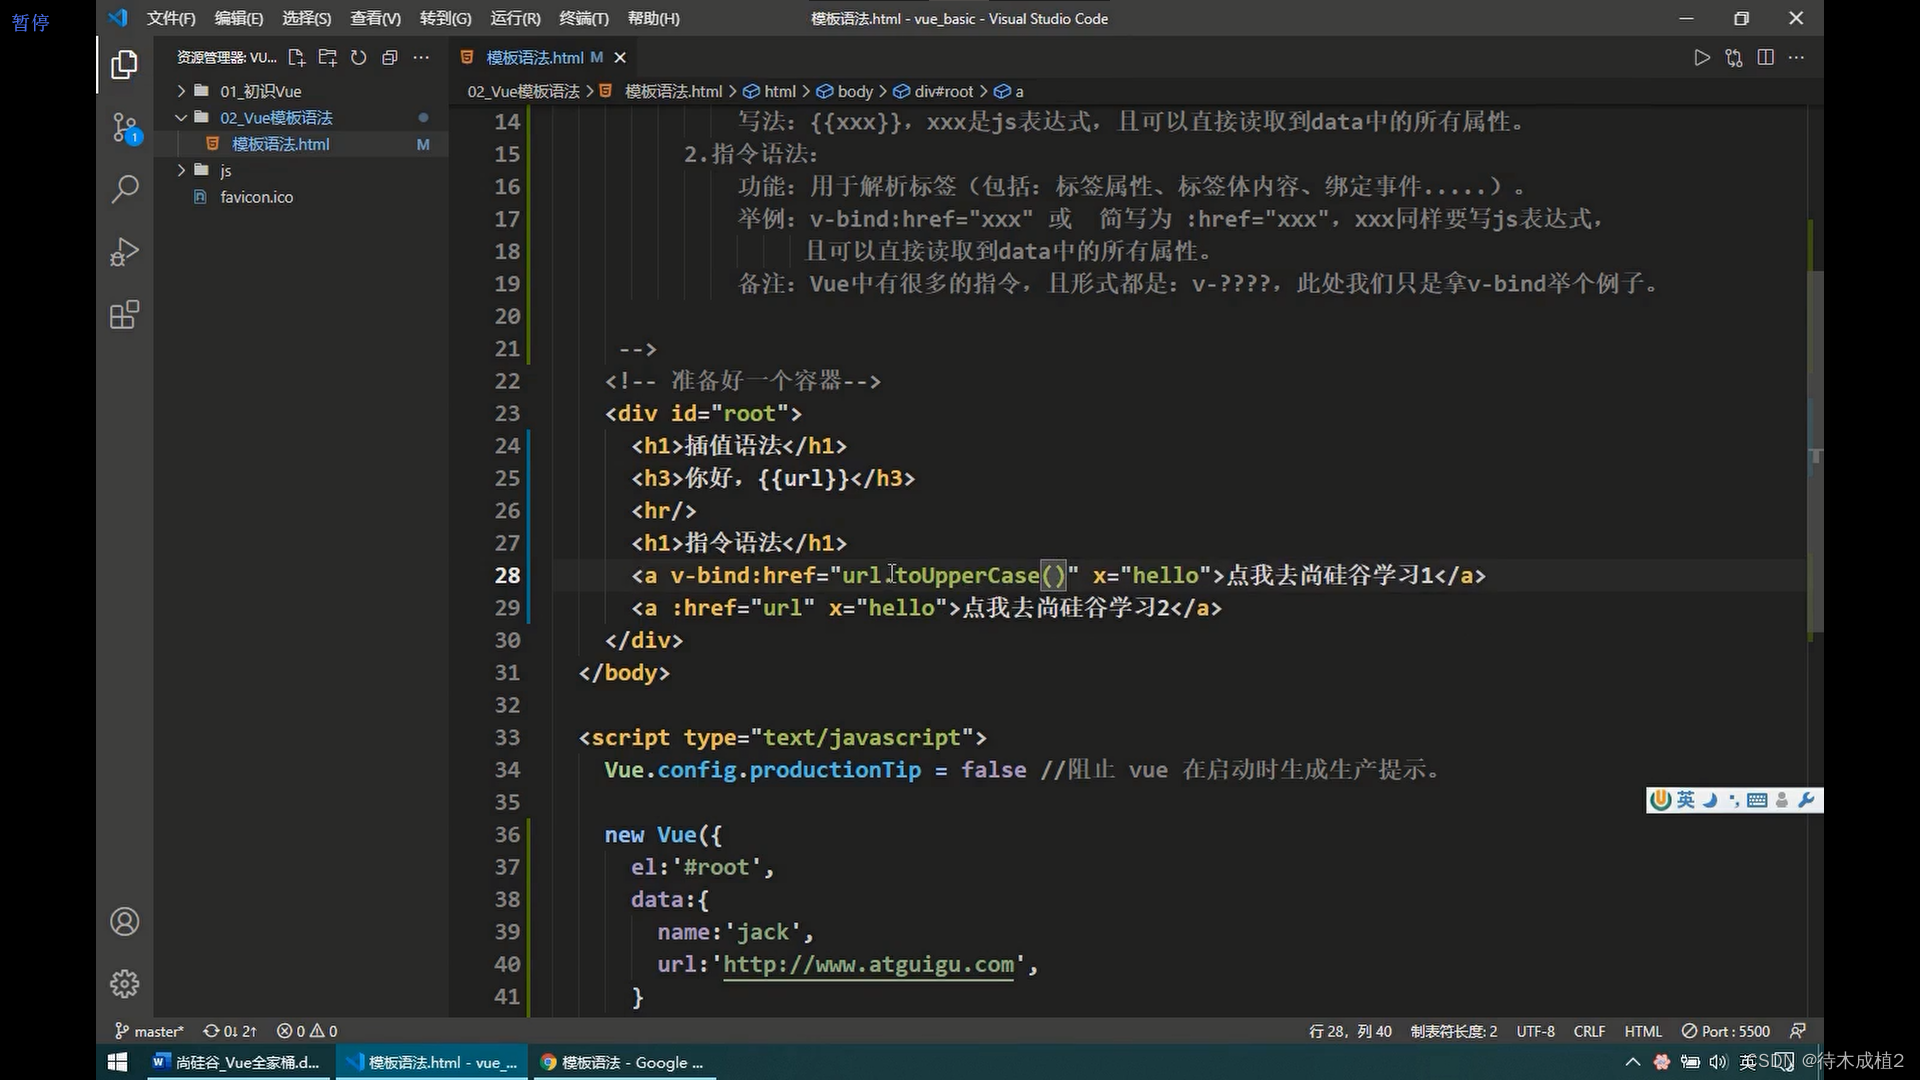
Task: Click the master branch indicator
Action: 149,1031
